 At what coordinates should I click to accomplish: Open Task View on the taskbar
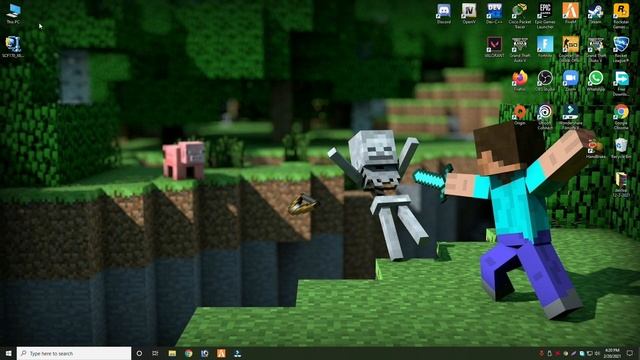tap(155, 353)
